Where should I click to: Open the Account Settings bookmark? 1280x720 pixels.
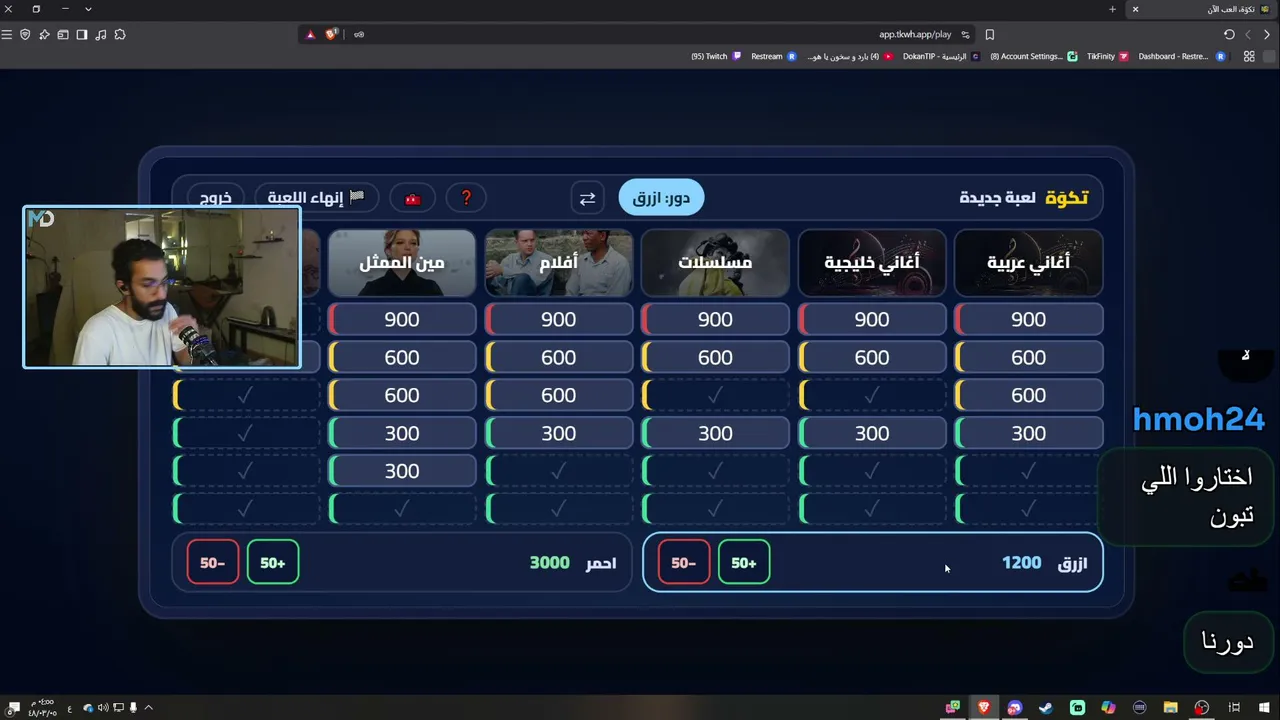1033,57
